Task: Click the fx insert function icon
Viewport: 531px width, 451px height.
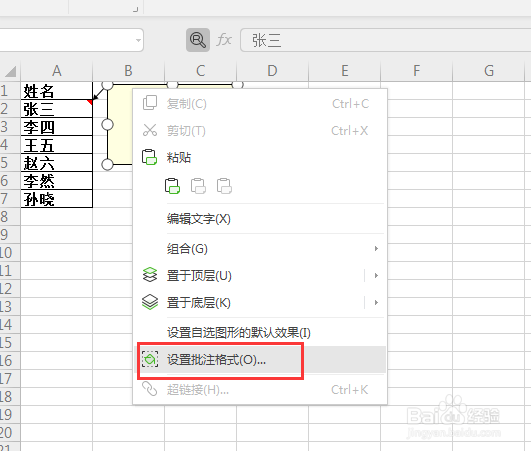Action: (x=224, y=40)
